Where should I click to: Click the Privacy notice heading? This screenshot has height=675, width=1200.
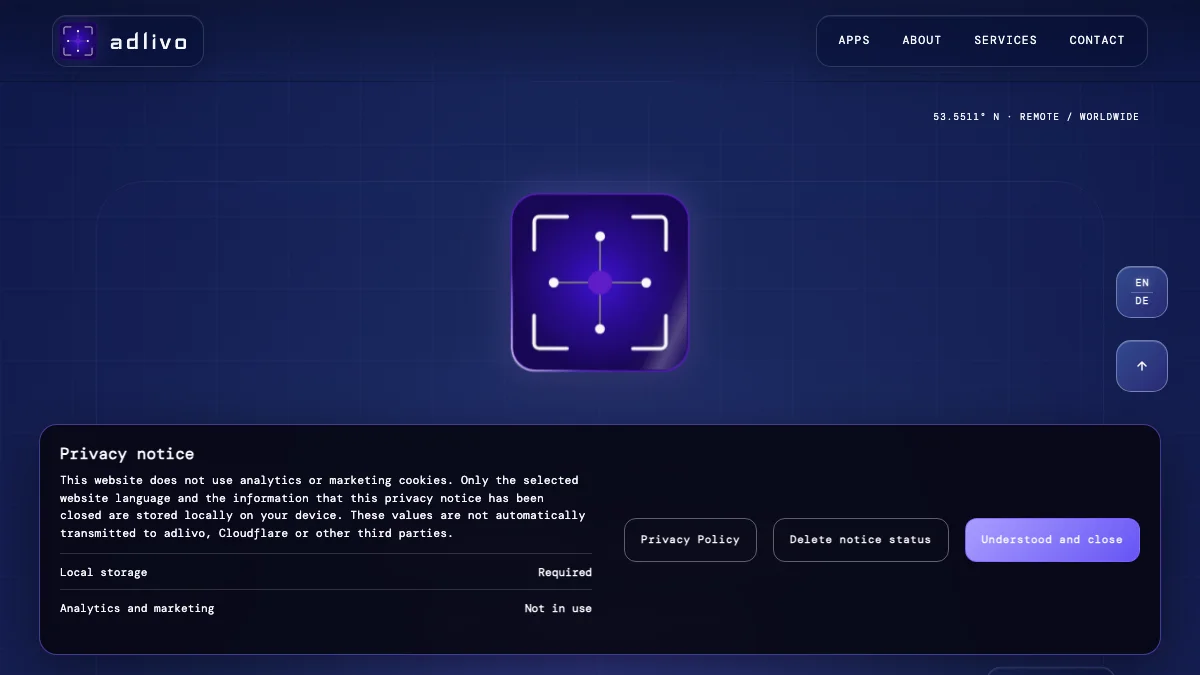point(127,454)
